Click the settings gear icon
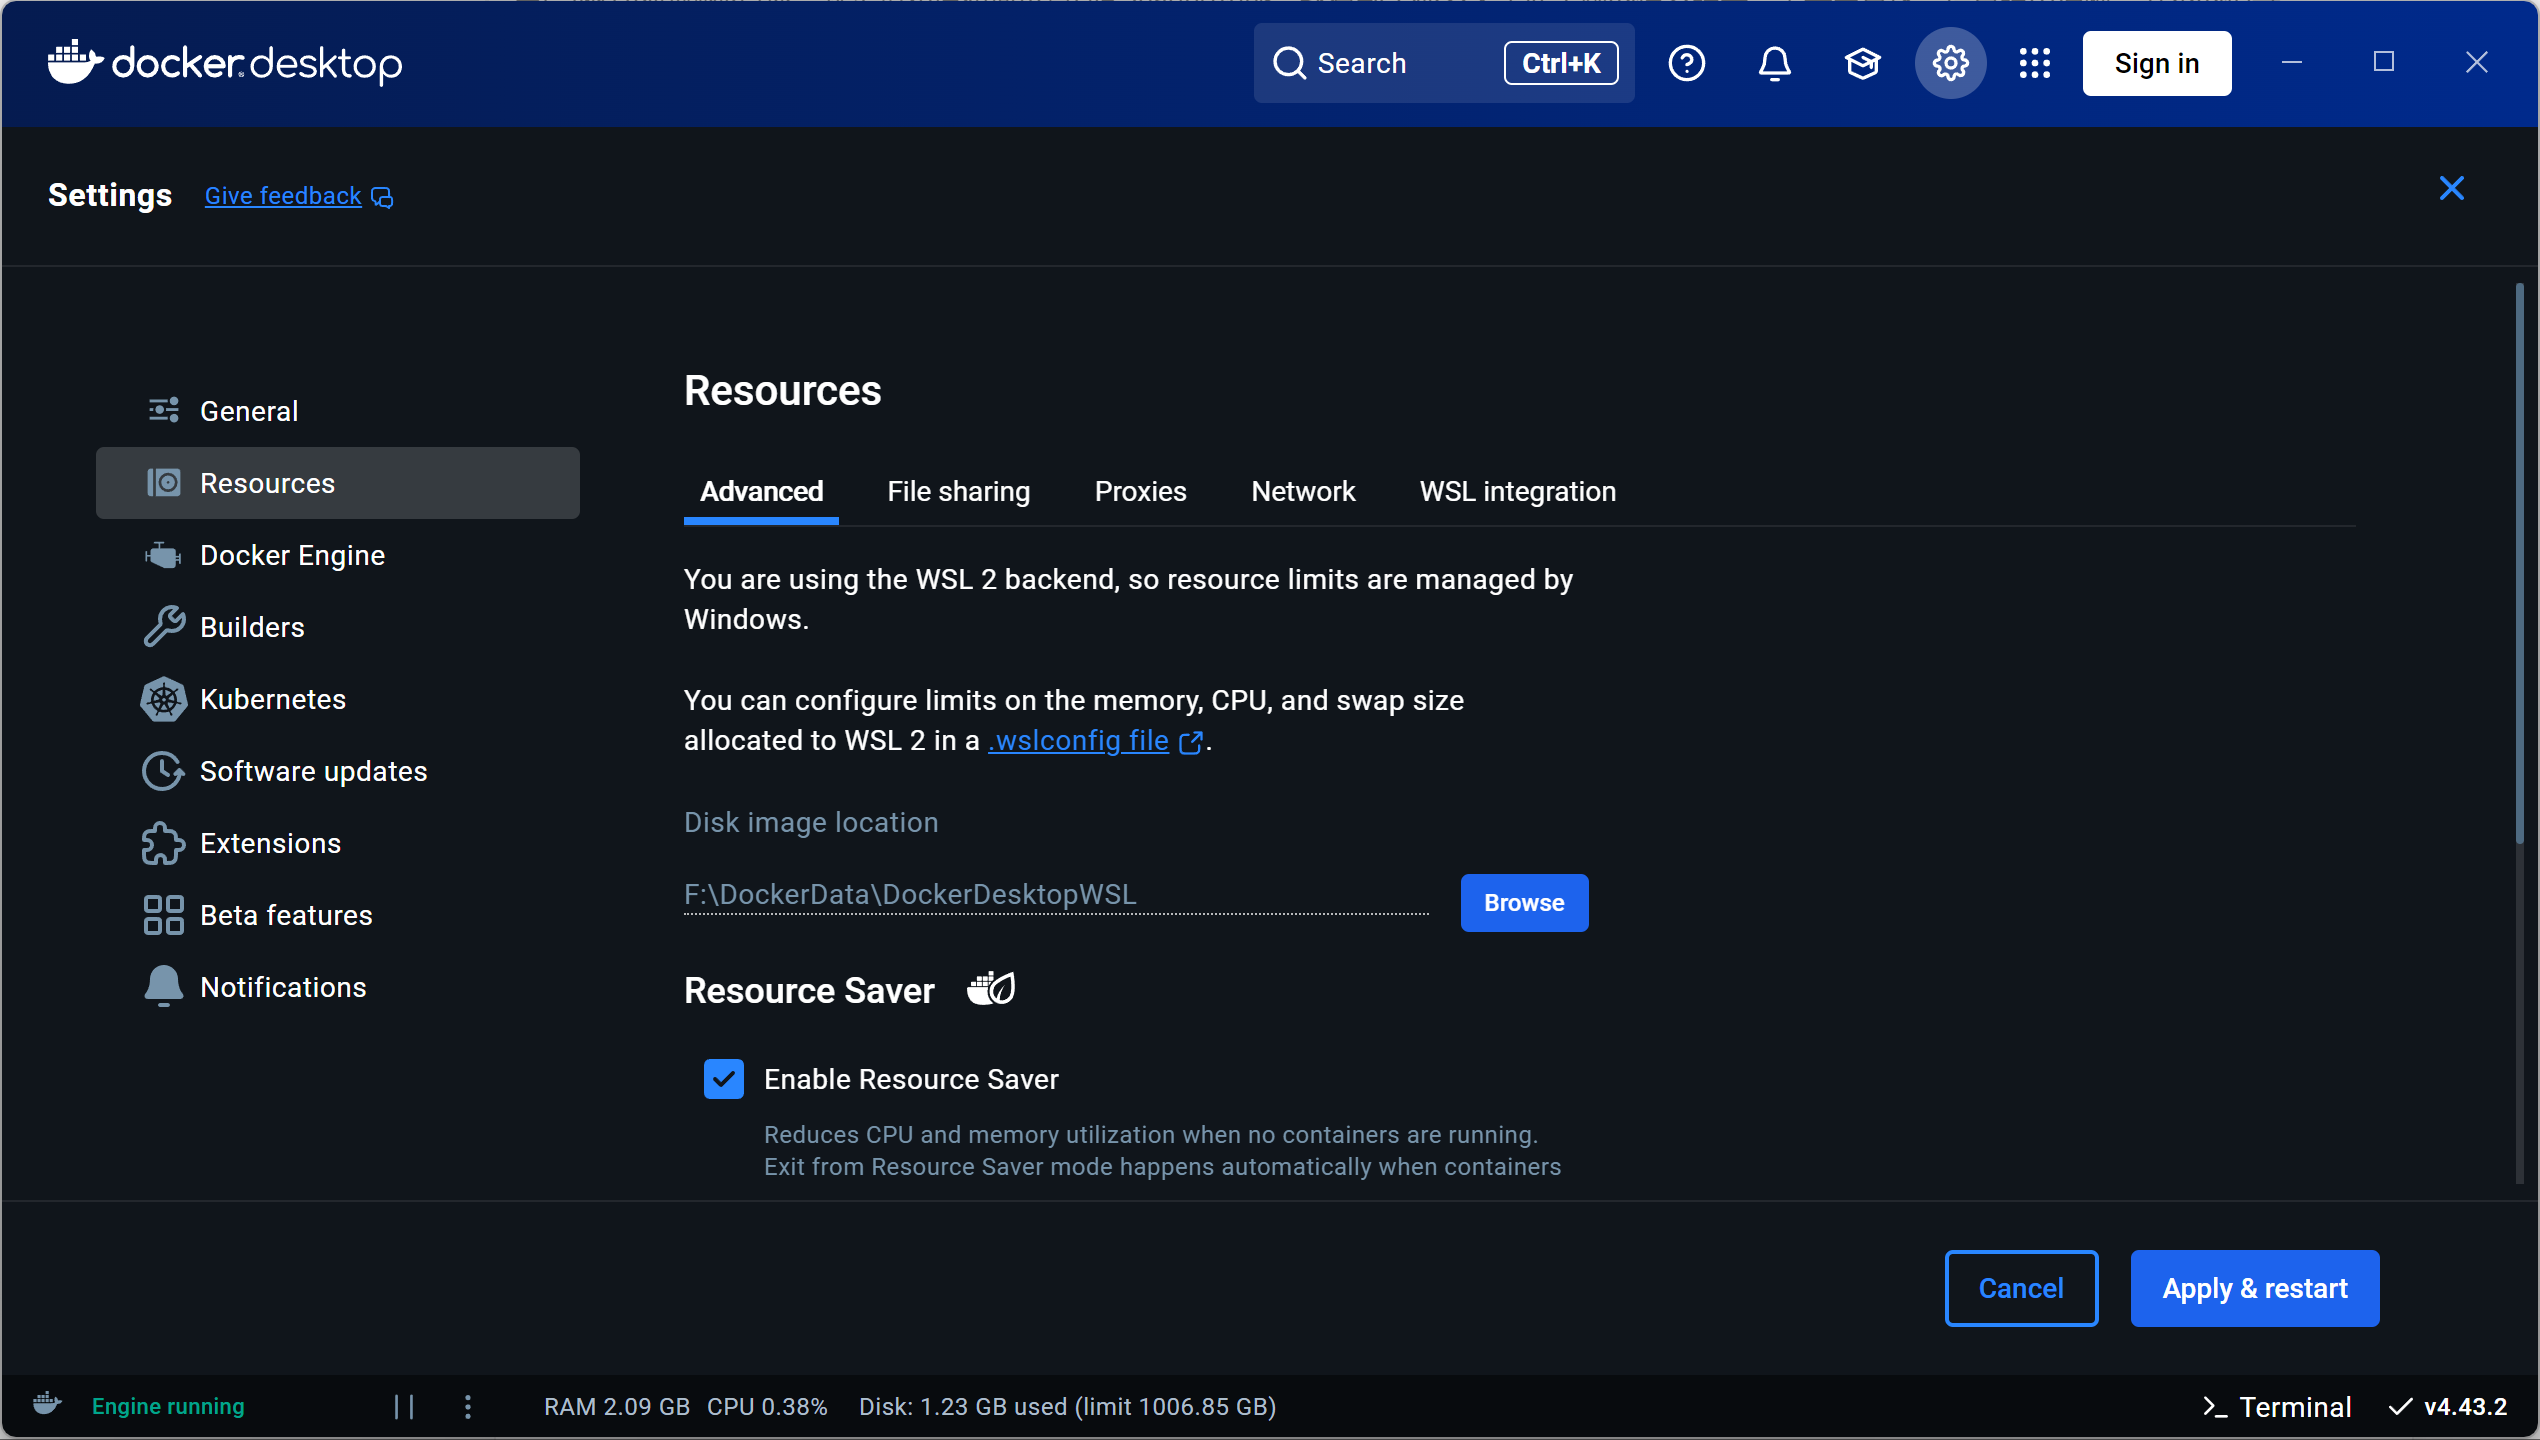Screen dimensions: 2540x1440 [1950, 63]
